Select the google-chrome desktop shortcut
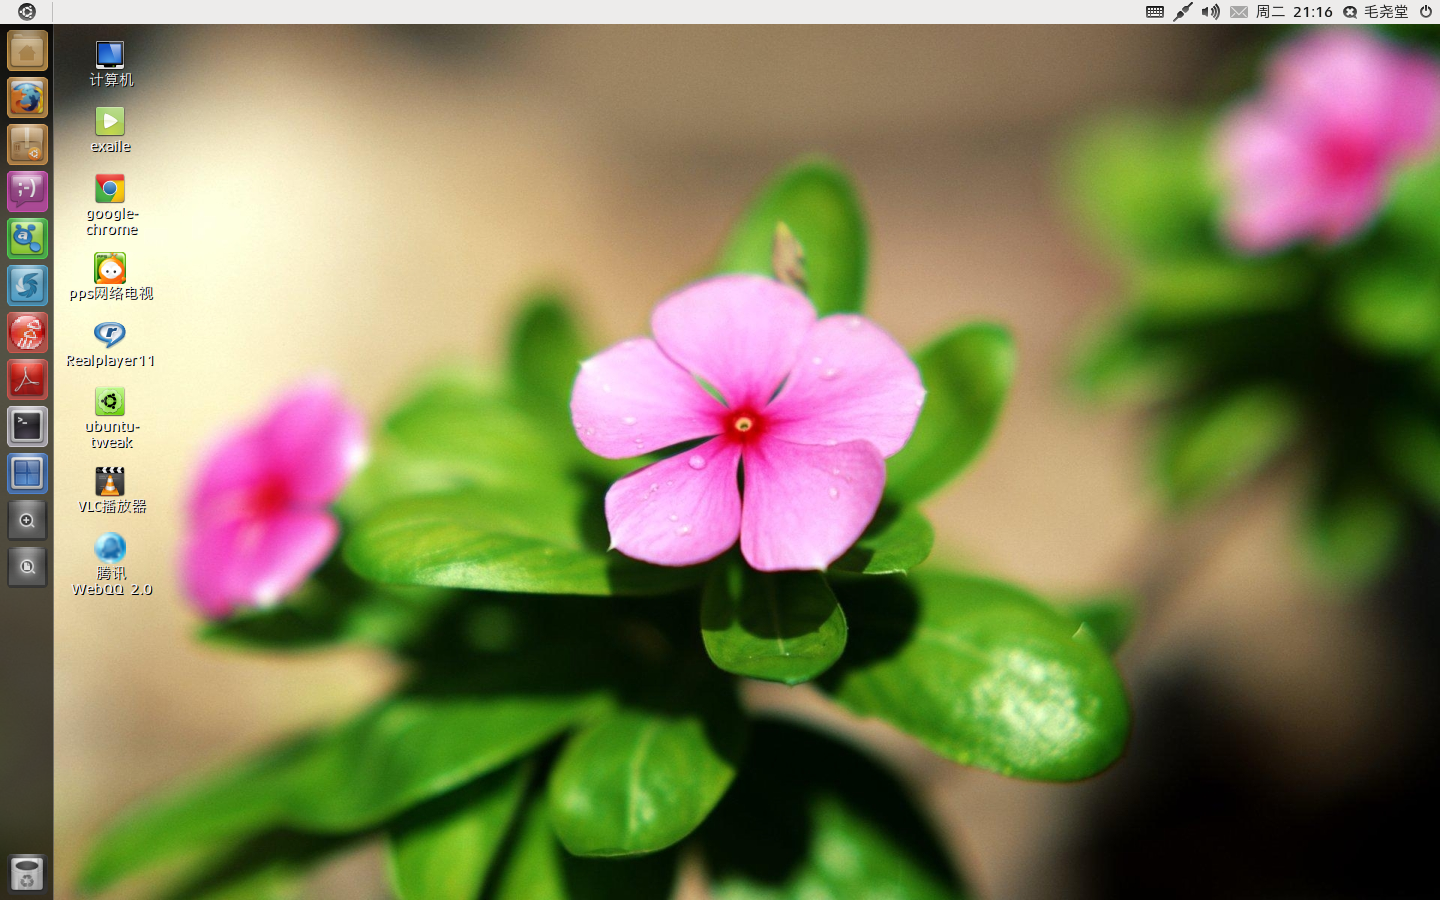The height and width of the screenshot is (900, 1440). (x=111, y=205)
